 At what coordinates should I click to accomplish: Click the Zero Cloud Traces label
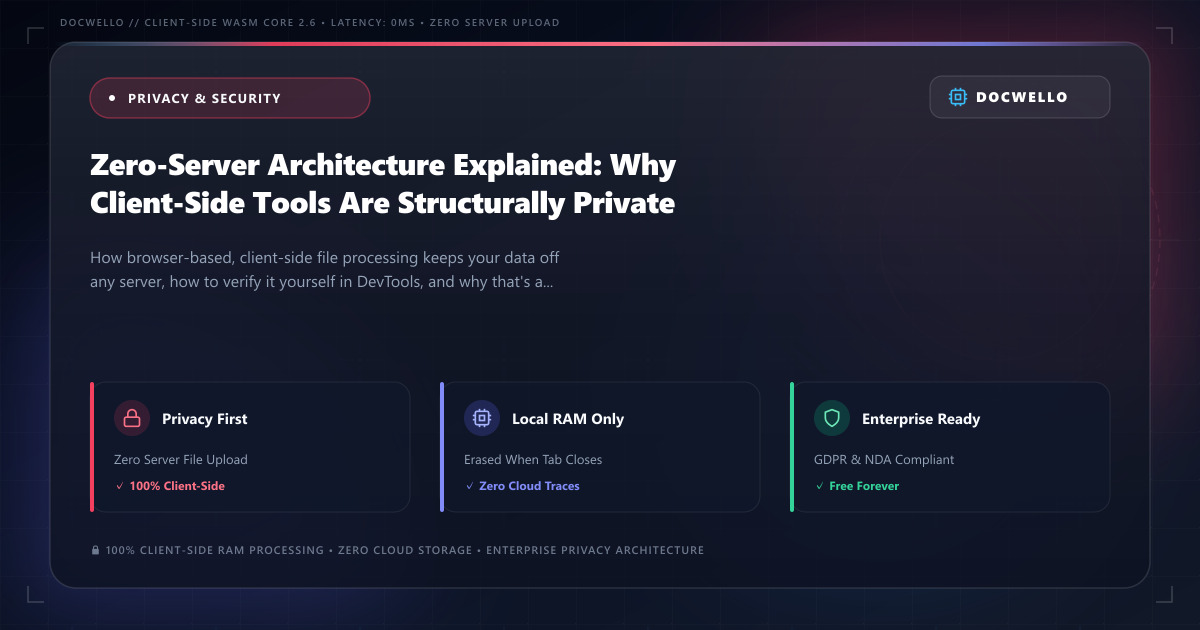tap(529, 486)
